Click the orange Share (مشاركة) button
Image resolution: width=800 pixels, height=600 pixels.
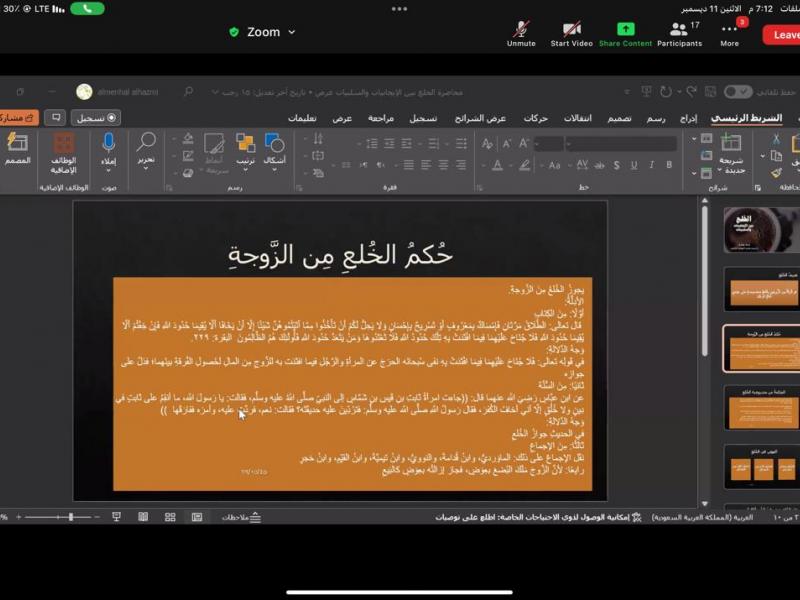[20, 118]
